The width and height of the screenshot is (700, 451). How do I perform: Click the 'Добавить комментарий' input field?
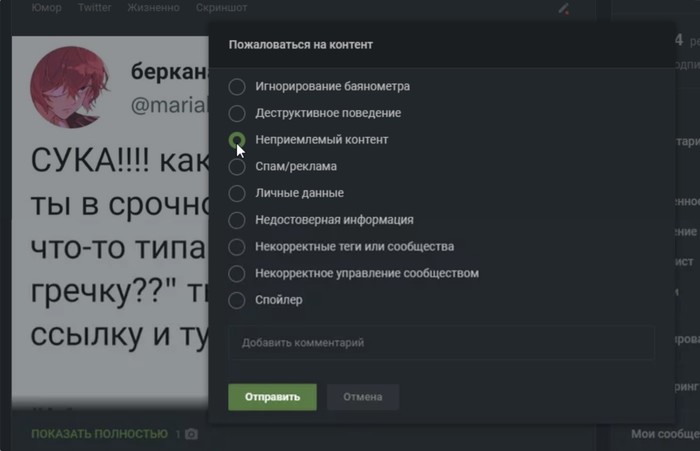tap(441, 342)
